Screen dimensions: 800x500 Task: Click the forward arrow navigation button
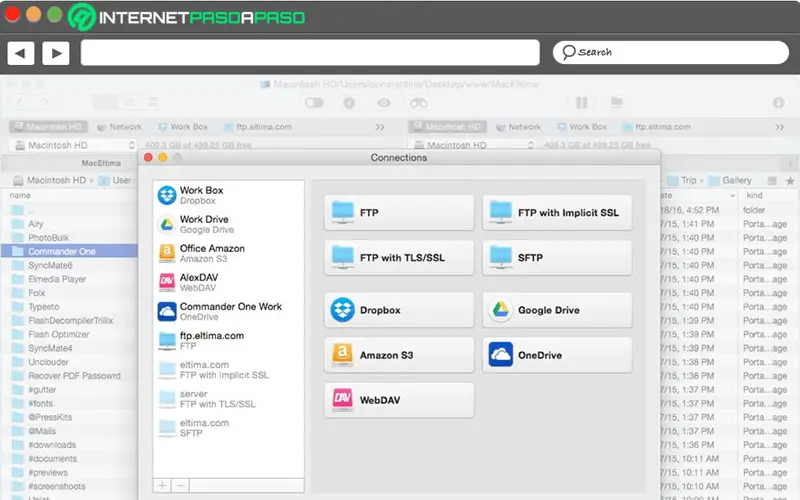pos(56,53)
